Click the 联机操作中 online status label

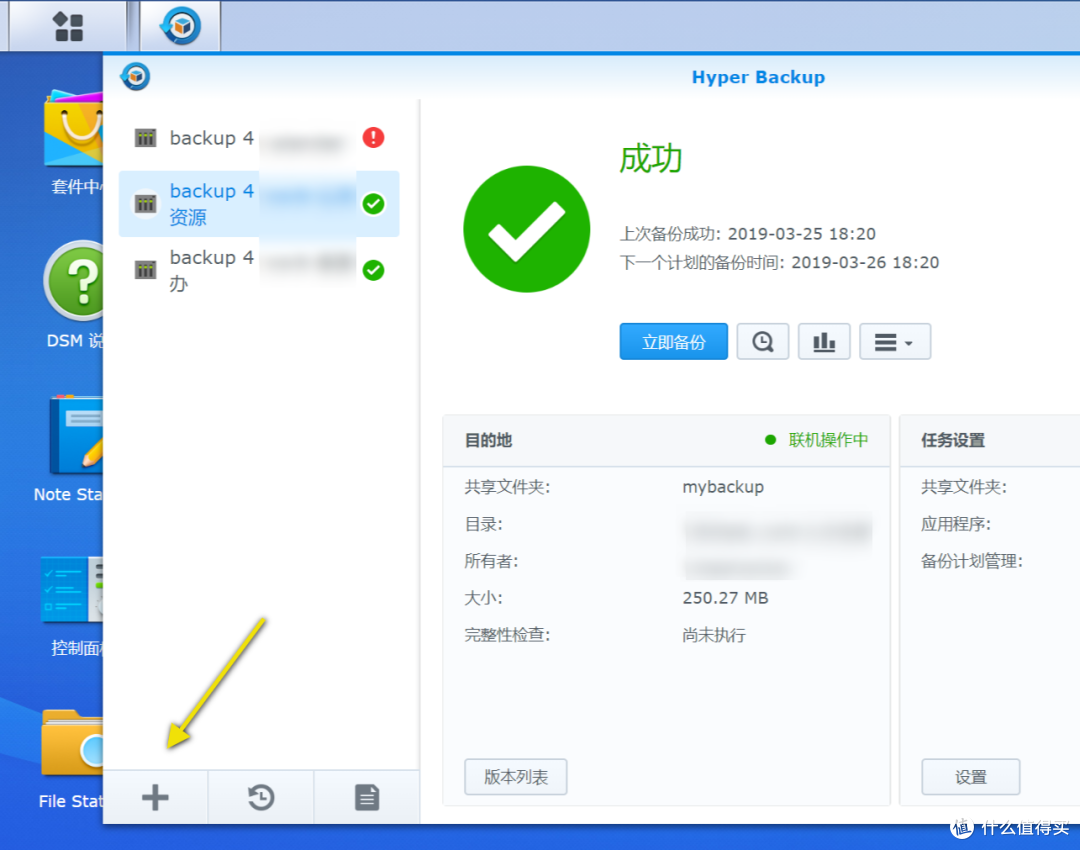[828, 440]
